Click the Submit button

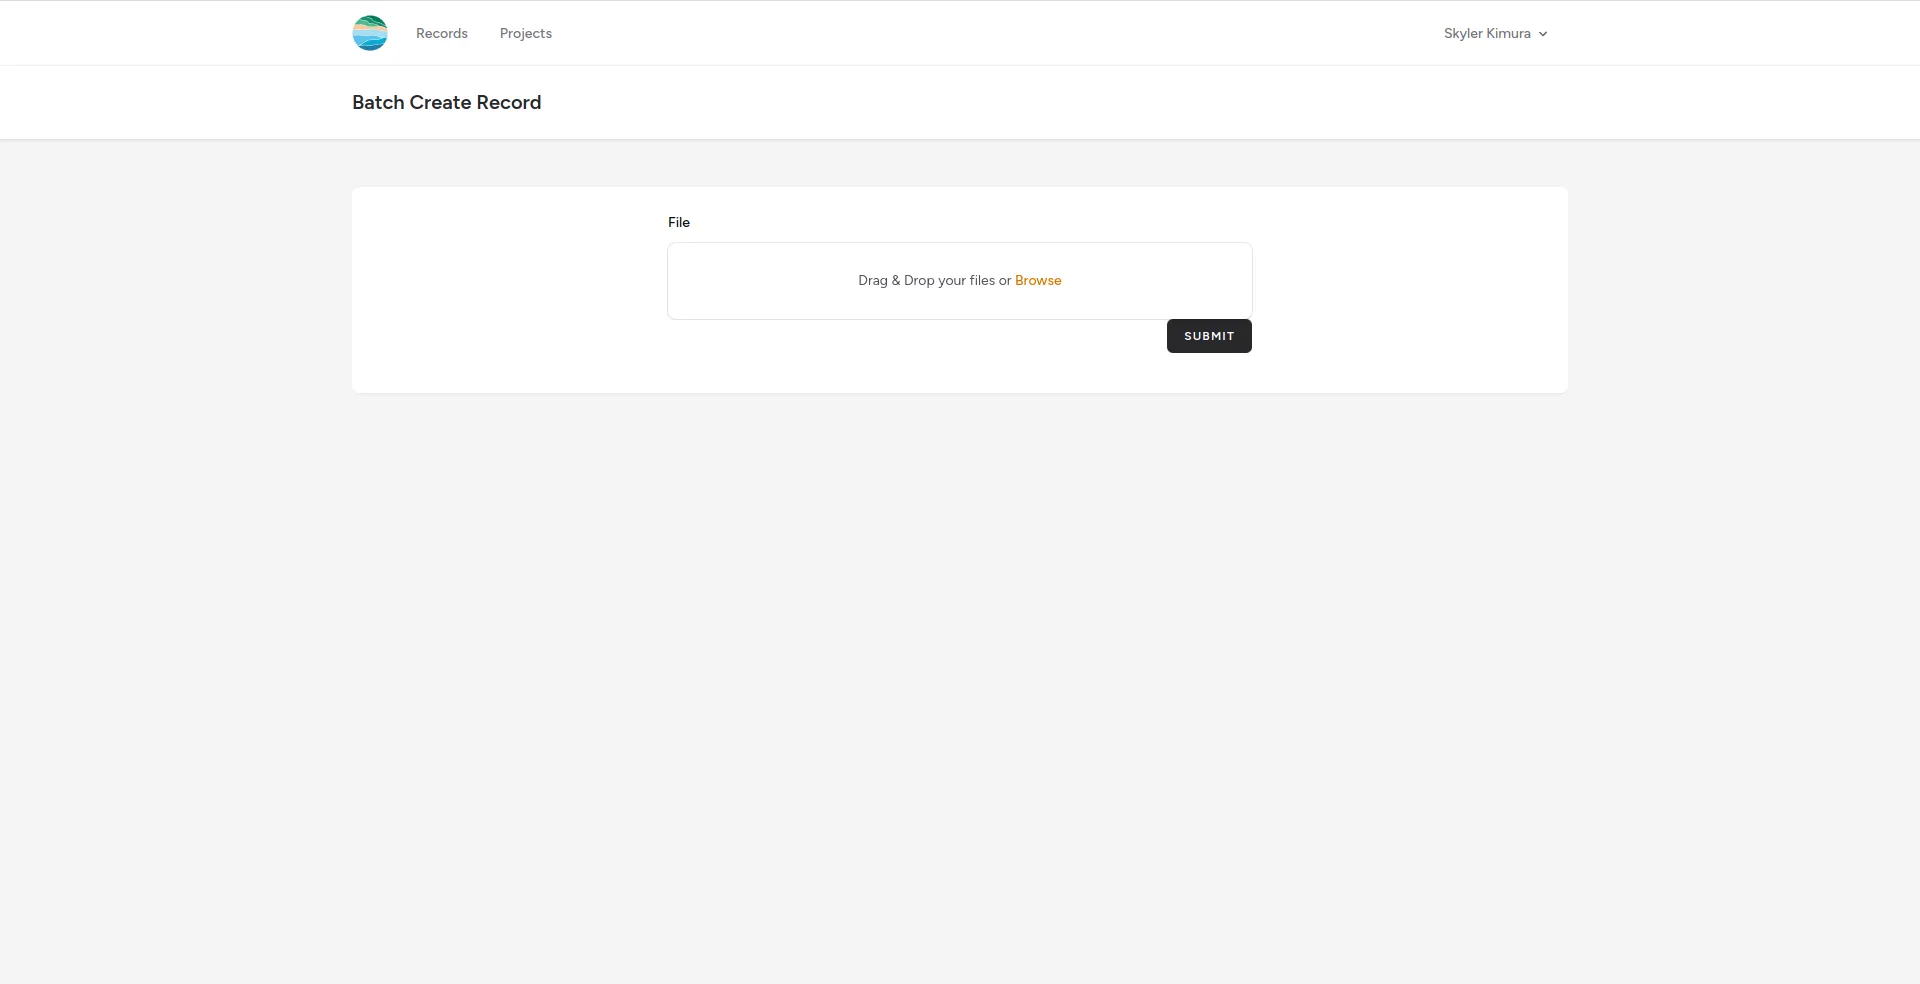click(1209, 336)
